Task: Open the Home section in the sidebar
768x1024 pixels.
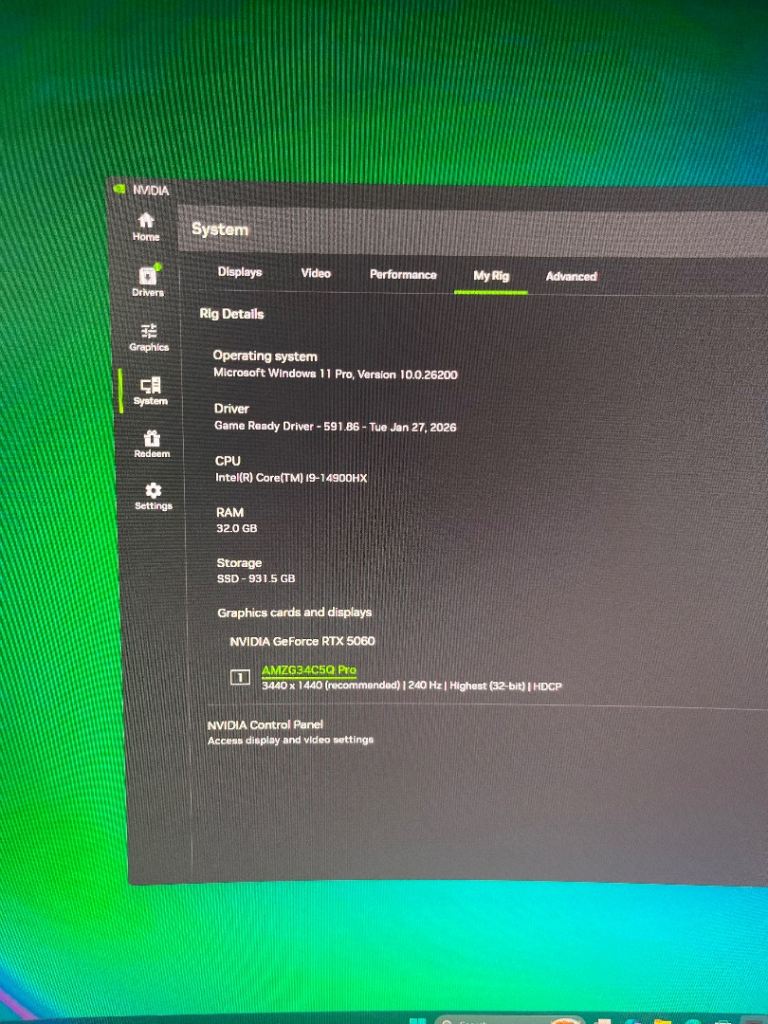Action: pyautogui.click(x=146, y=226)
